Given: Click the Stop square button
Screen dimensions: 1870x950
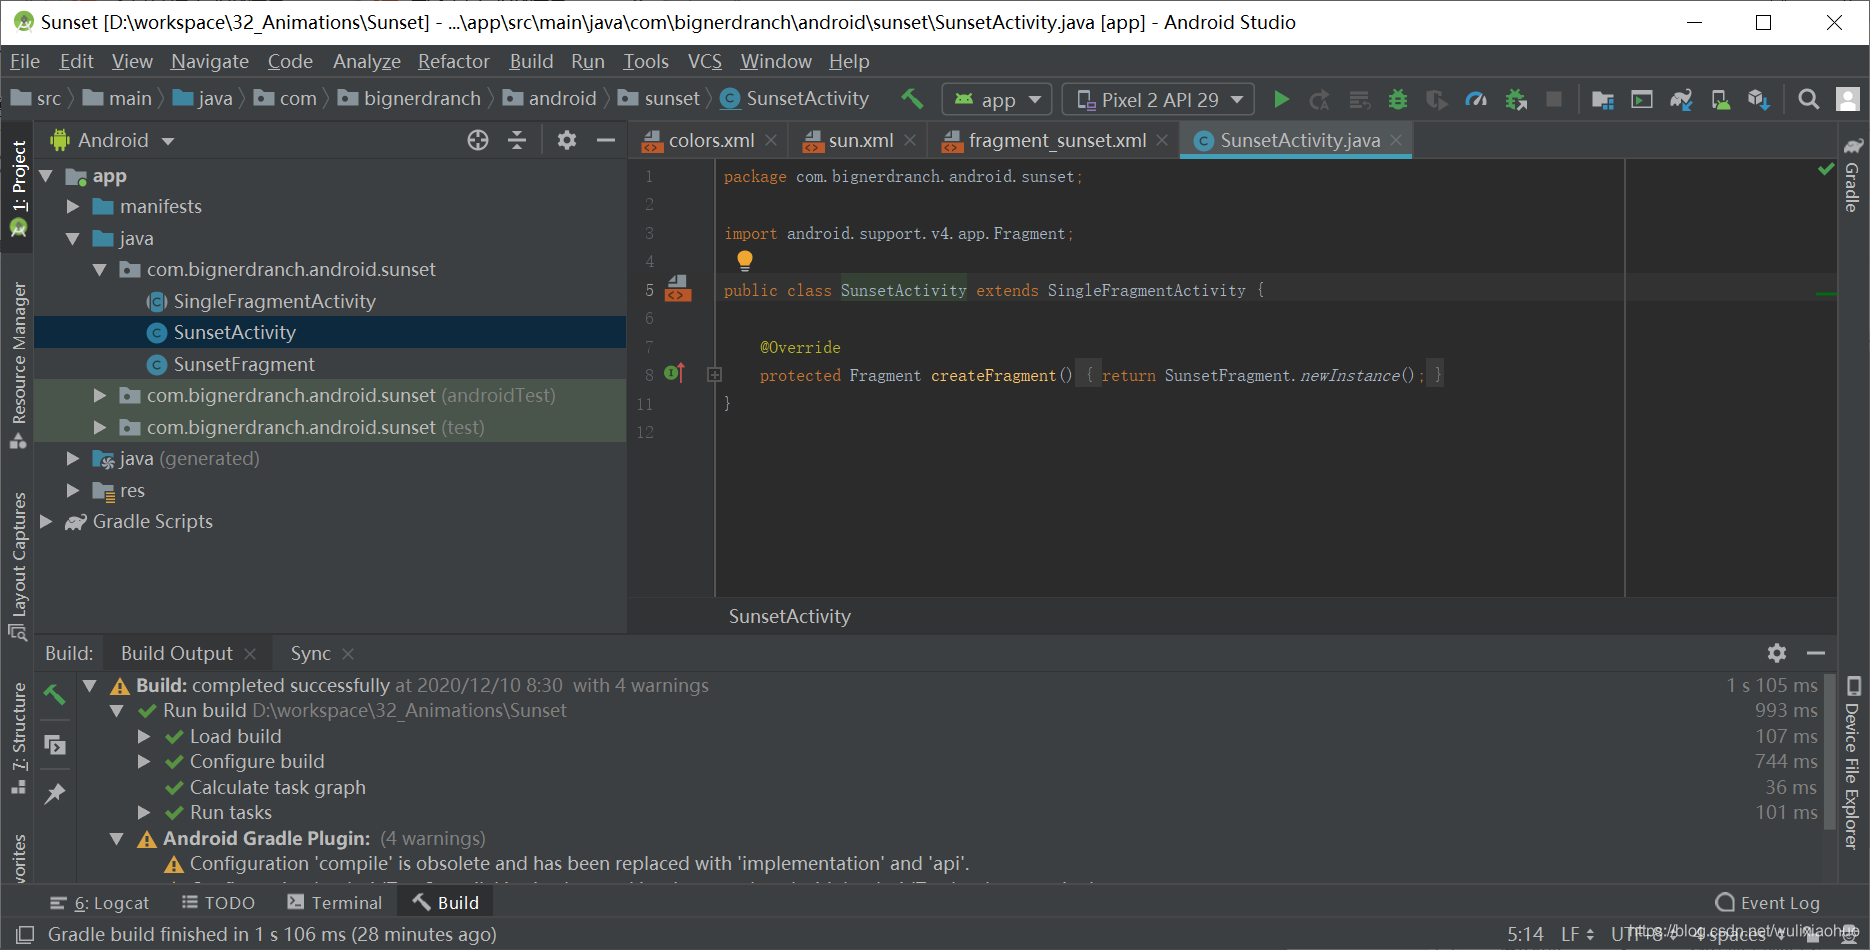Looking at the screenshot, I should click(1554, 99).
